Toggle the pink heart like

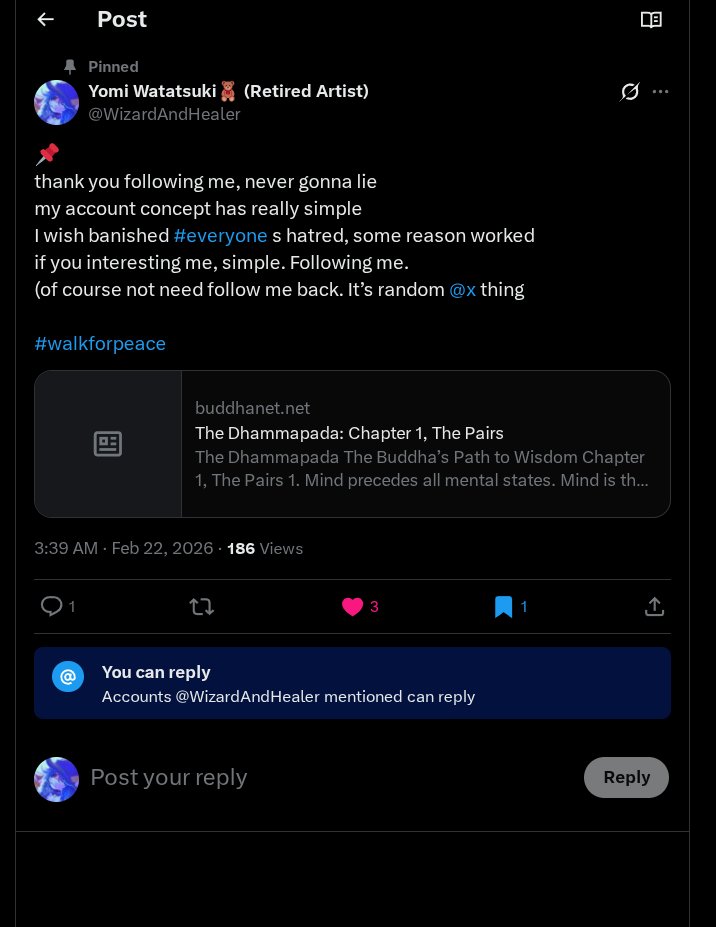(x=352, y=606)
